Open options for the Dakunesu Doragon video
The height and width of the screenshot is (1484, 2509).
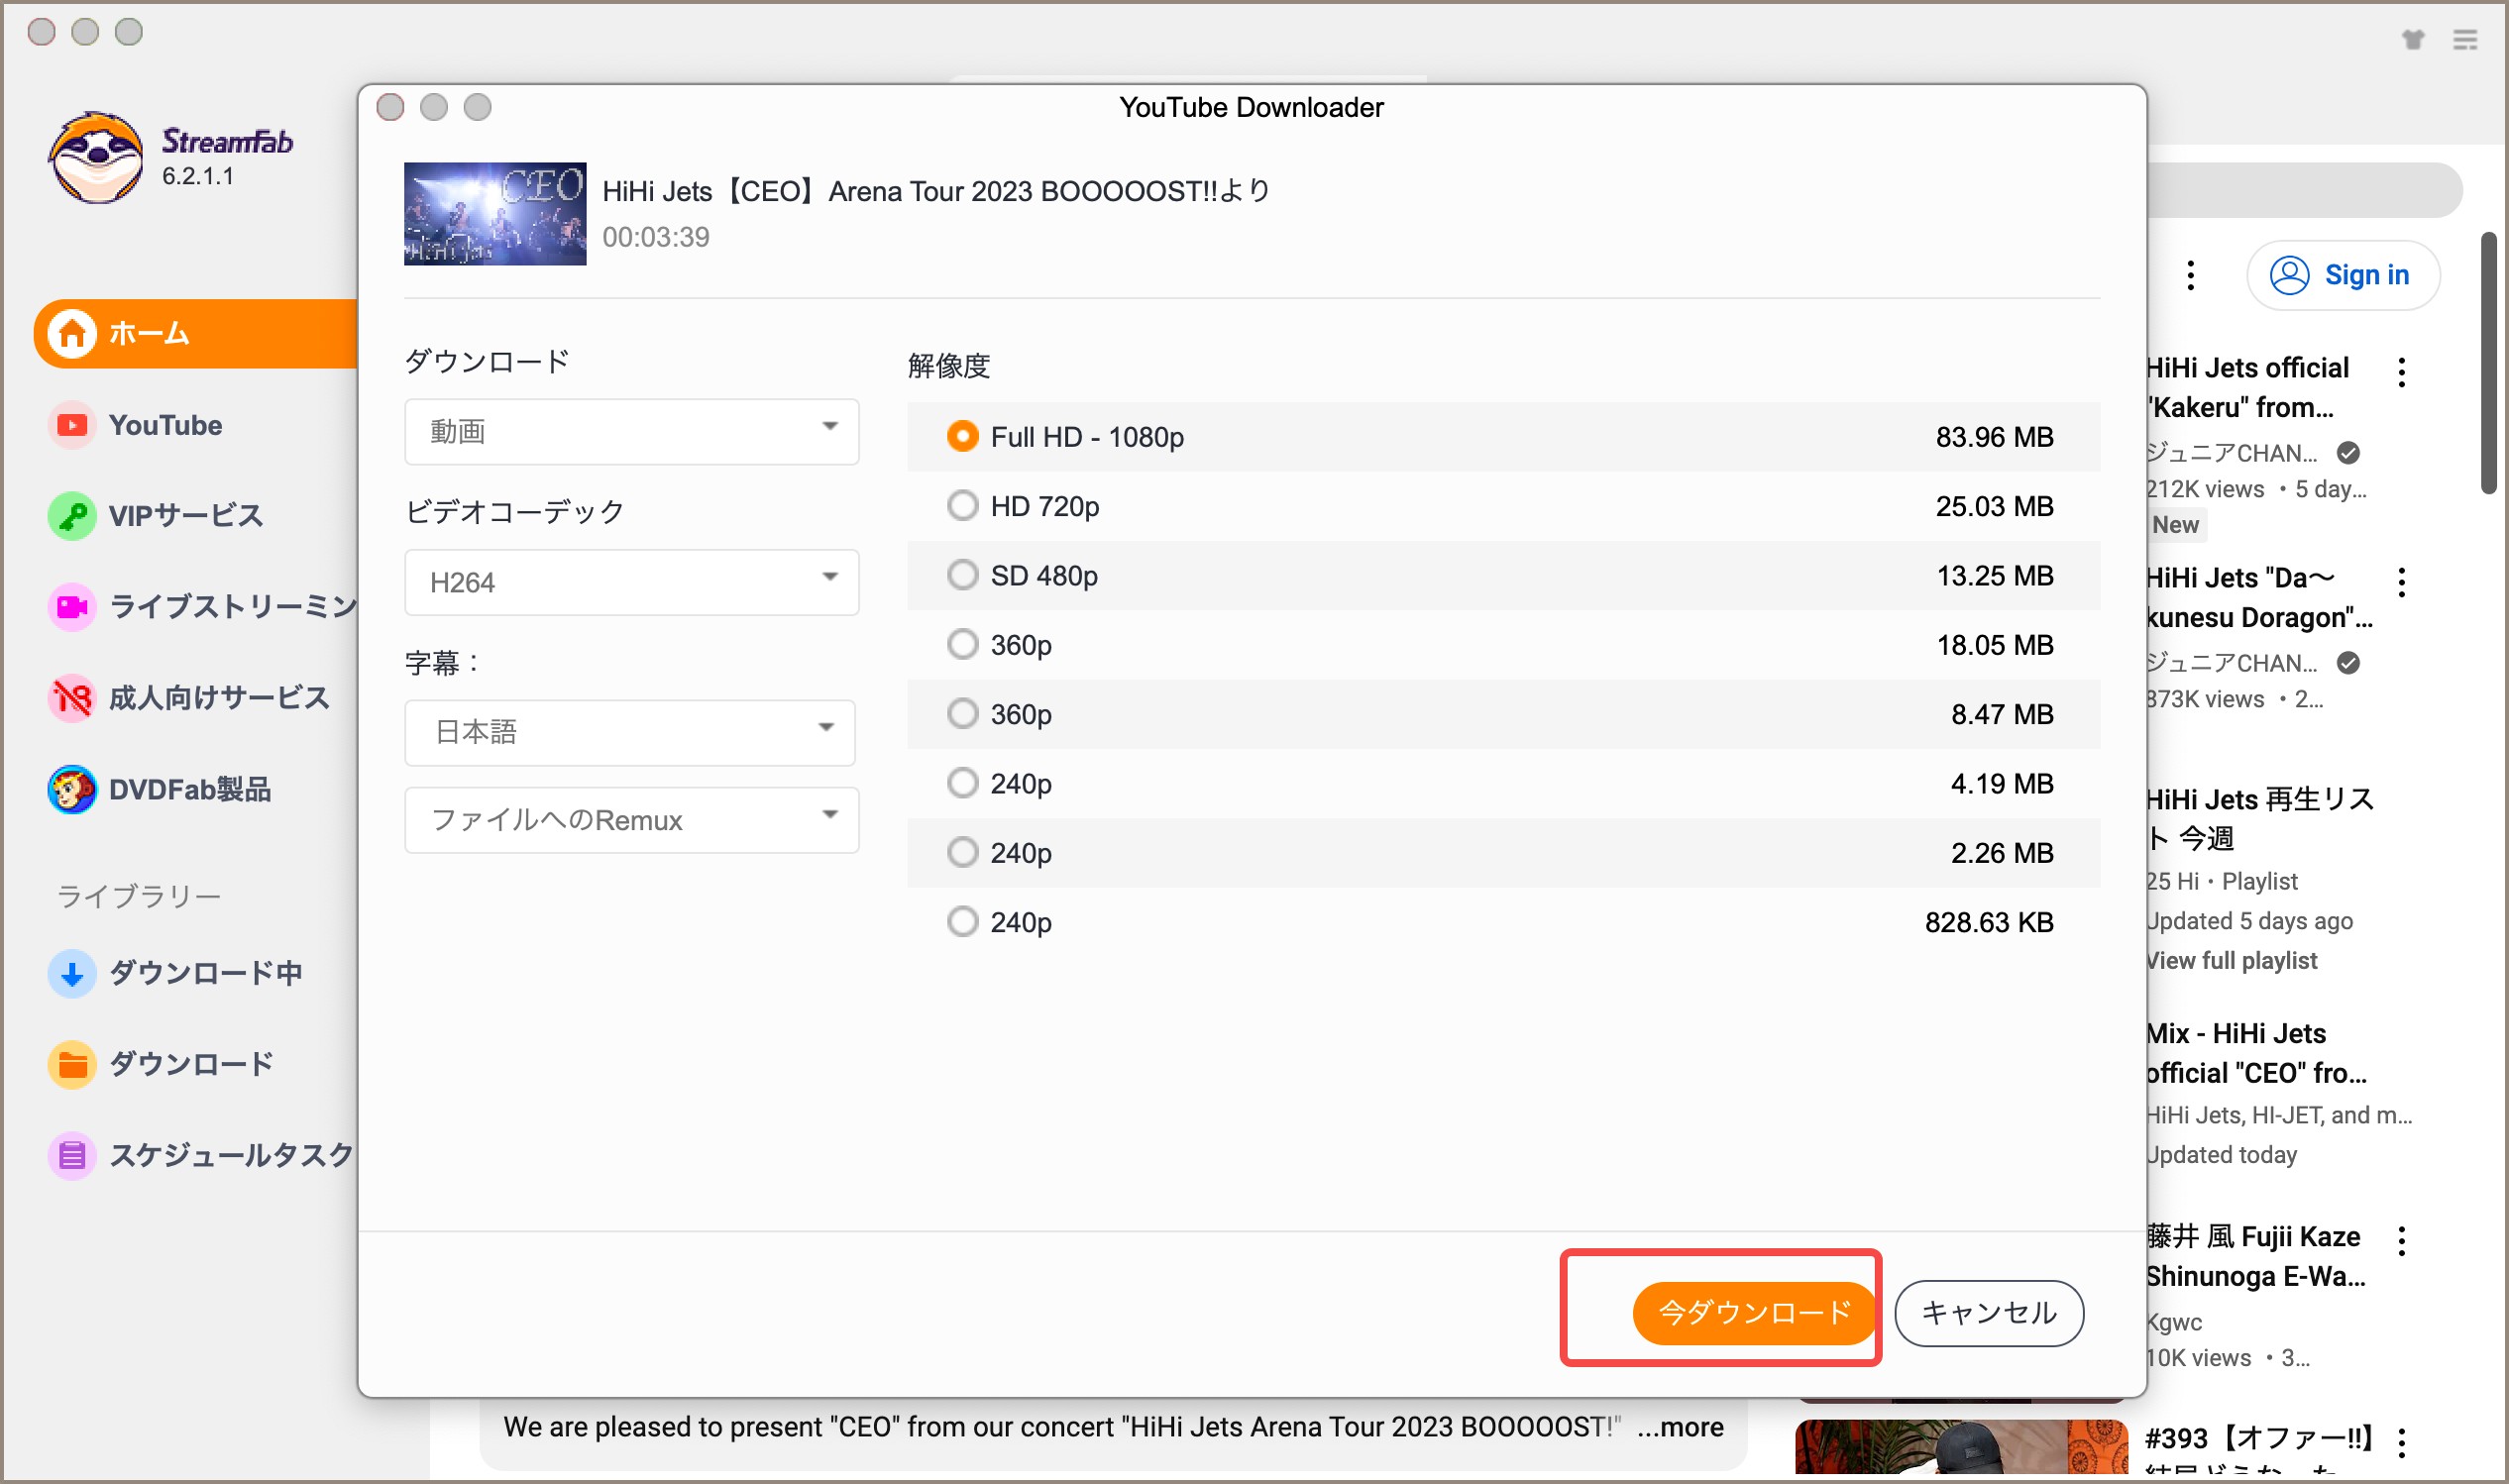(2402, 582)
